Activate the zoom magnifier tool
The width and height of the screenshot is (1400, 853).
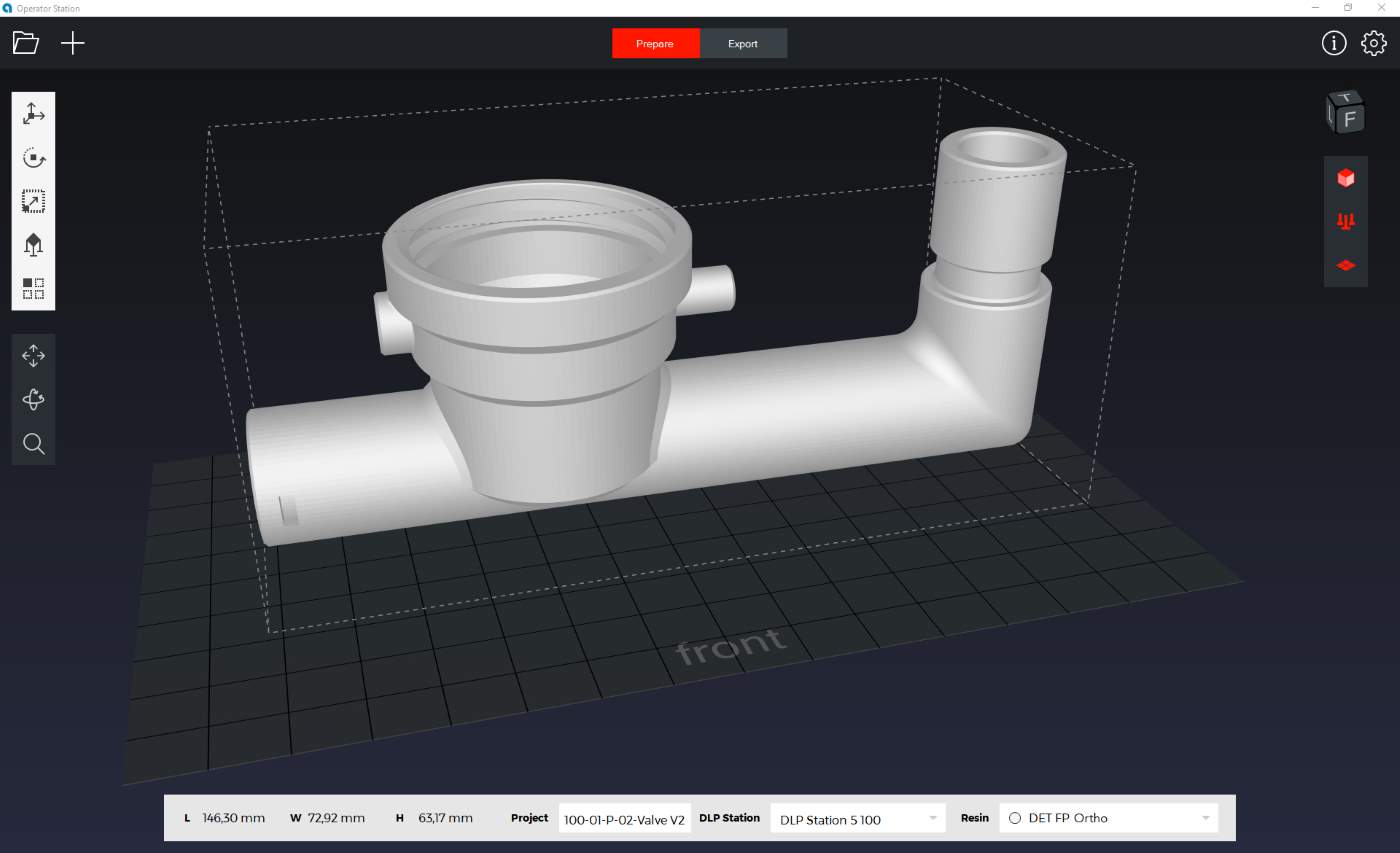point(33,444)
